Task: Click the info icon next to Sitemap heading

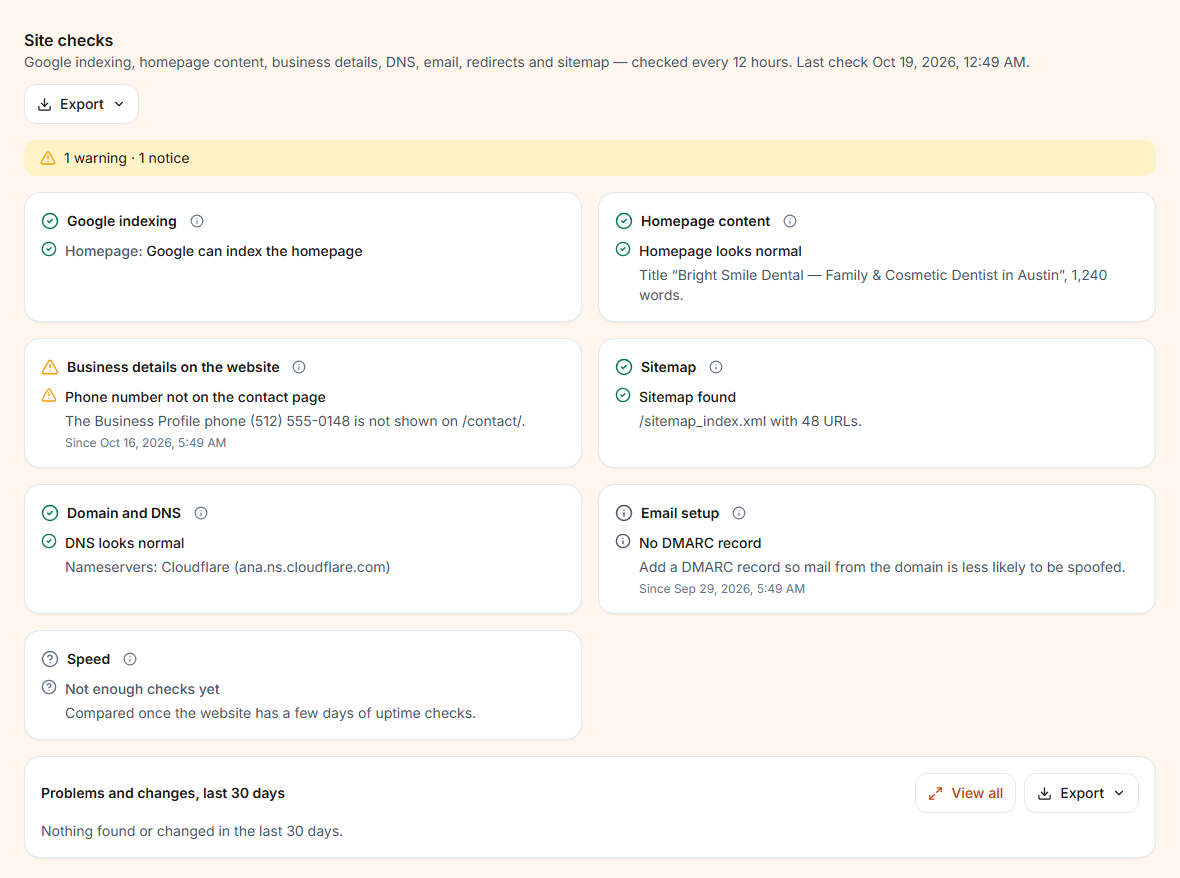Action: tap(716, 367)
